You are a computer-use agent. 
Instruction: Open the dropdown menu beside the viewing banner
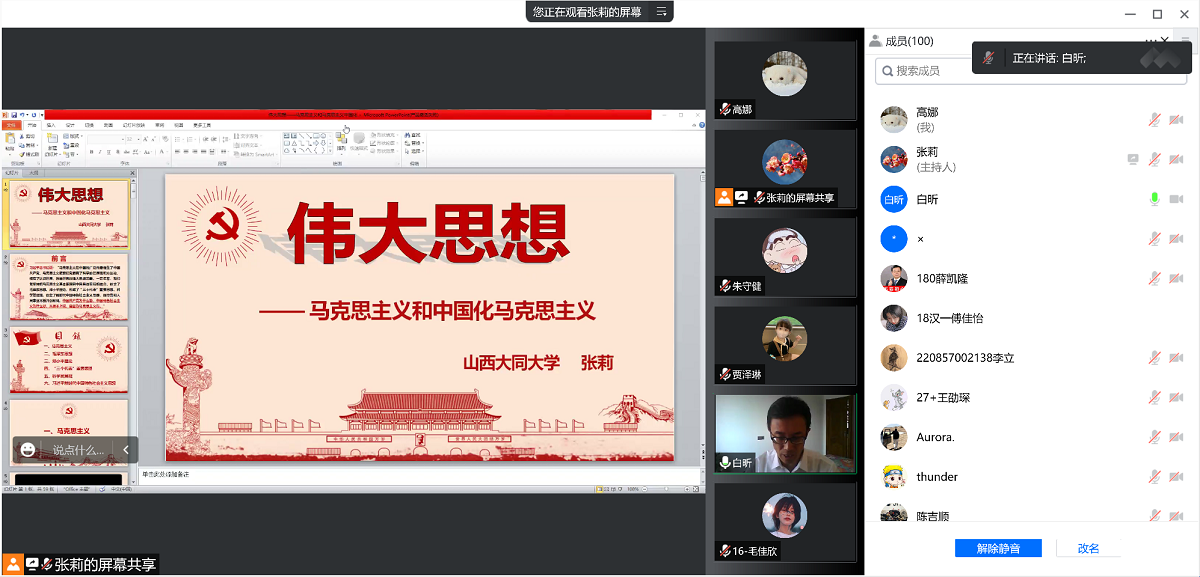click(660, 12)
